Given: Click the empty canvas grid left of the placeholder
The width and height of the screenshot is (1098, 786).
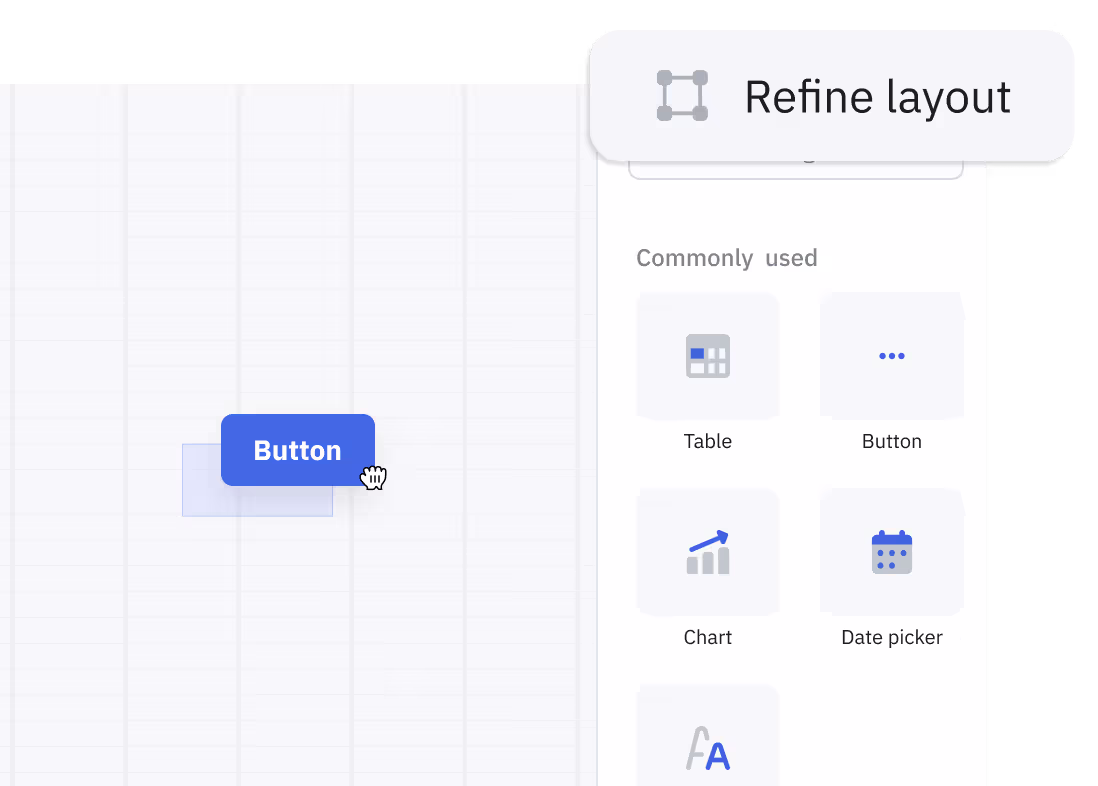Looking at the screenshot, I should [90, 480].
